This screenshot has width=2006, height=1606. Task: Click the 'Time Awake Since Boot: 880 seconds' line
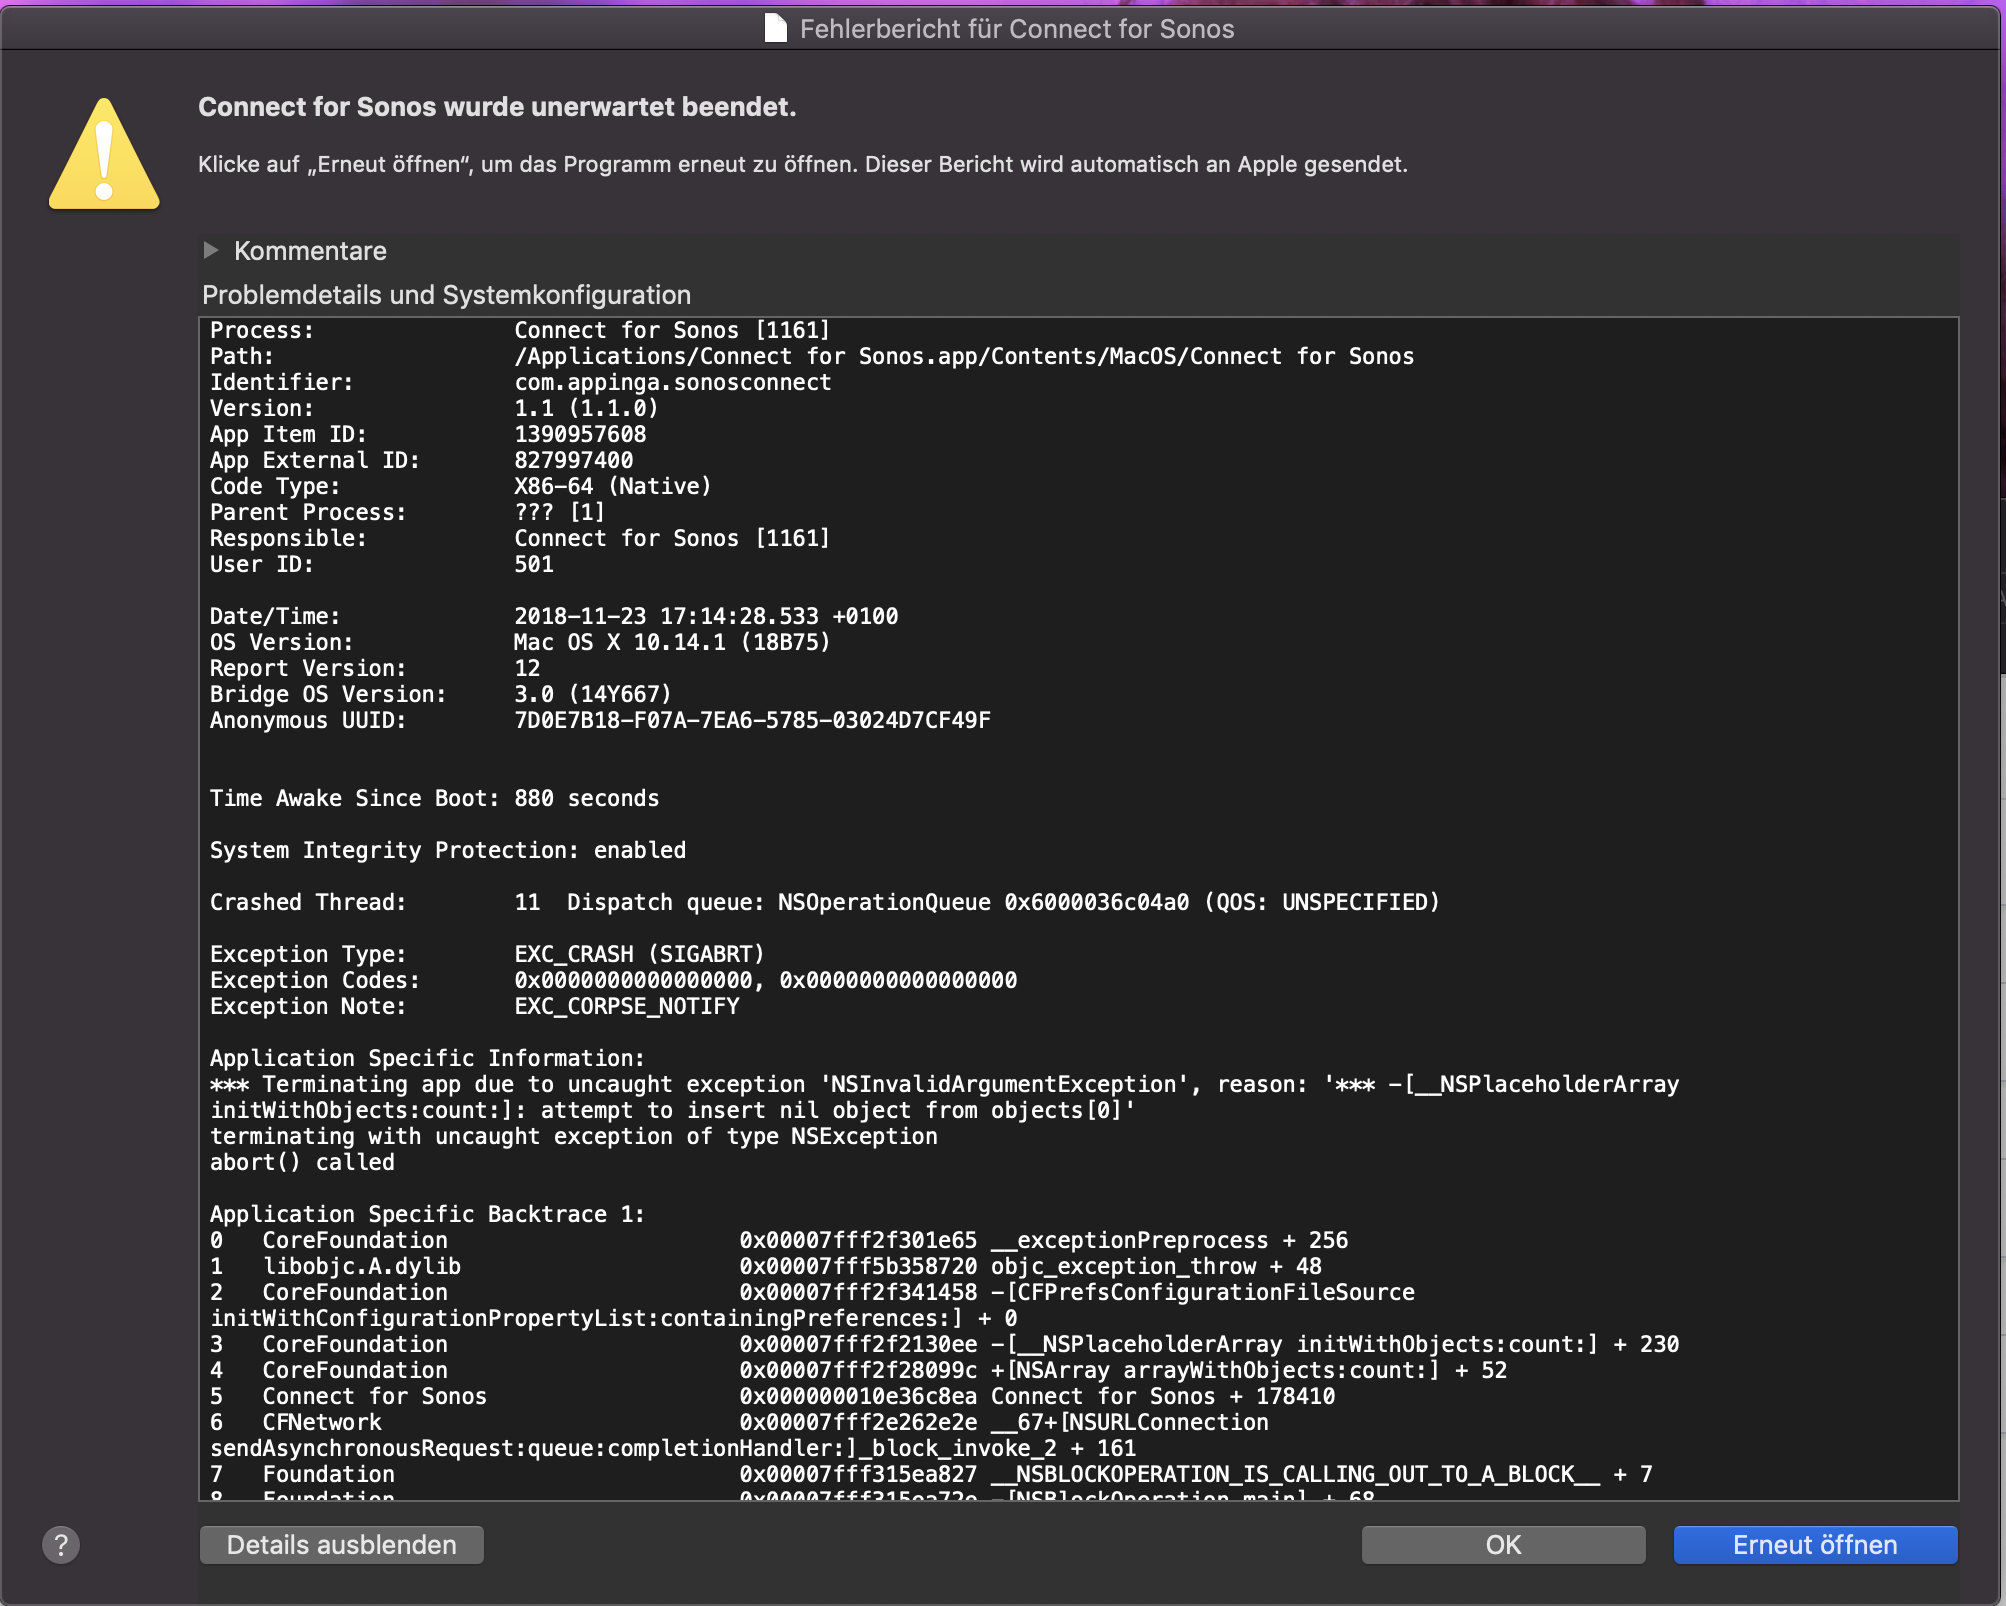[x=434, y=798]
